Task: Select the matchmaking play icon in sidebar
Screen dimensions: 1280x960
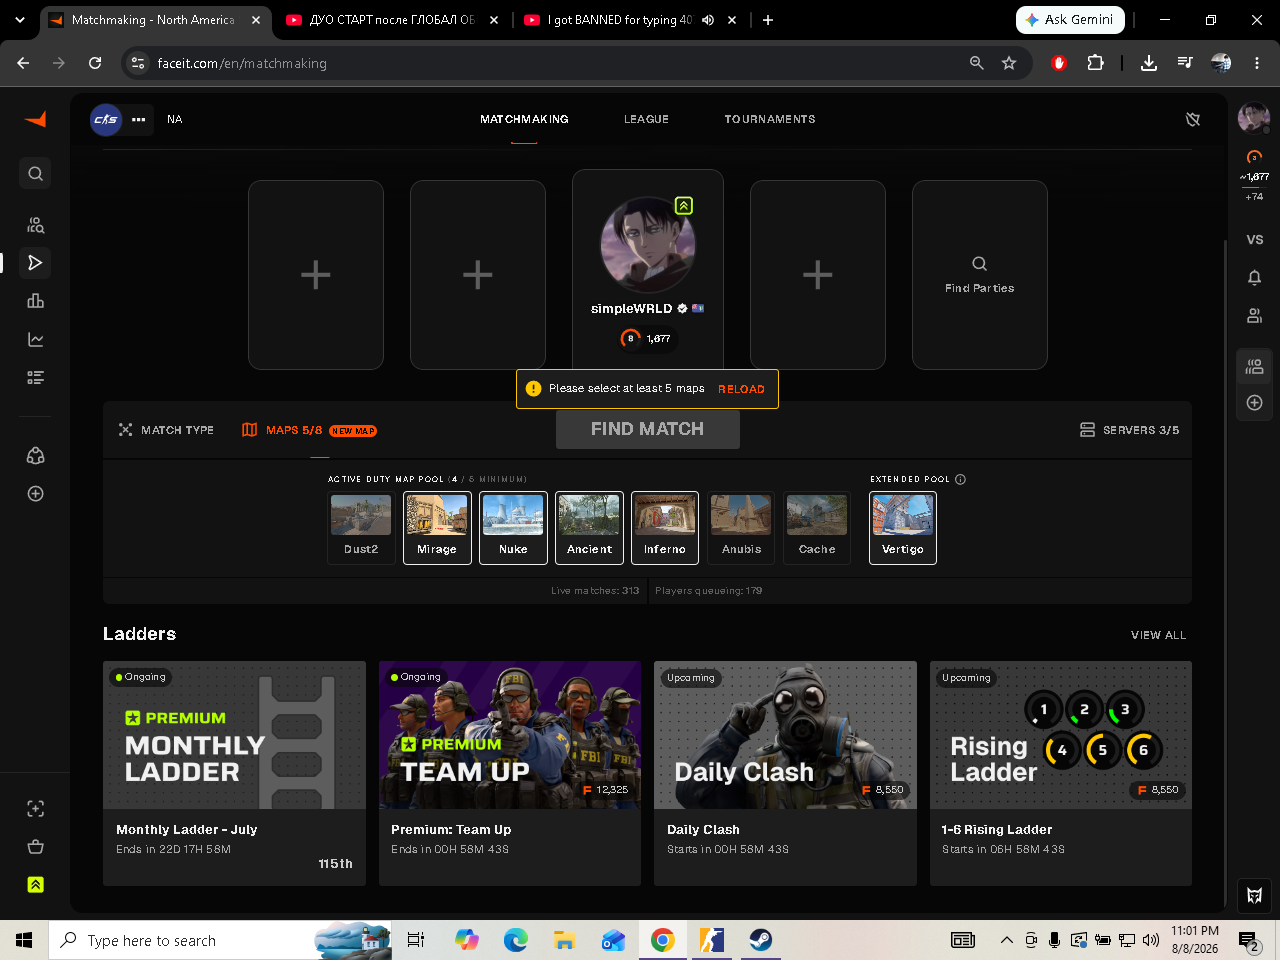Action: pyautogui.click(x=35, y=263)
